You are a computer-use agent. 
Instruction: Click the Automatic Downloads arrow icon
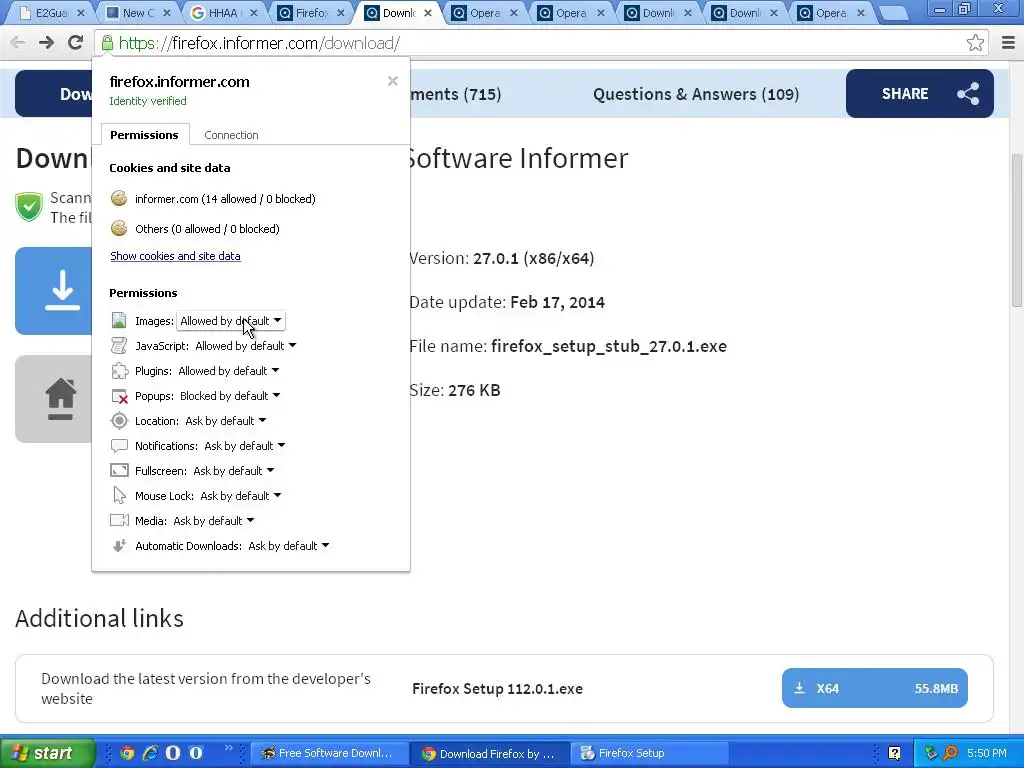click(x=119, y=546)
